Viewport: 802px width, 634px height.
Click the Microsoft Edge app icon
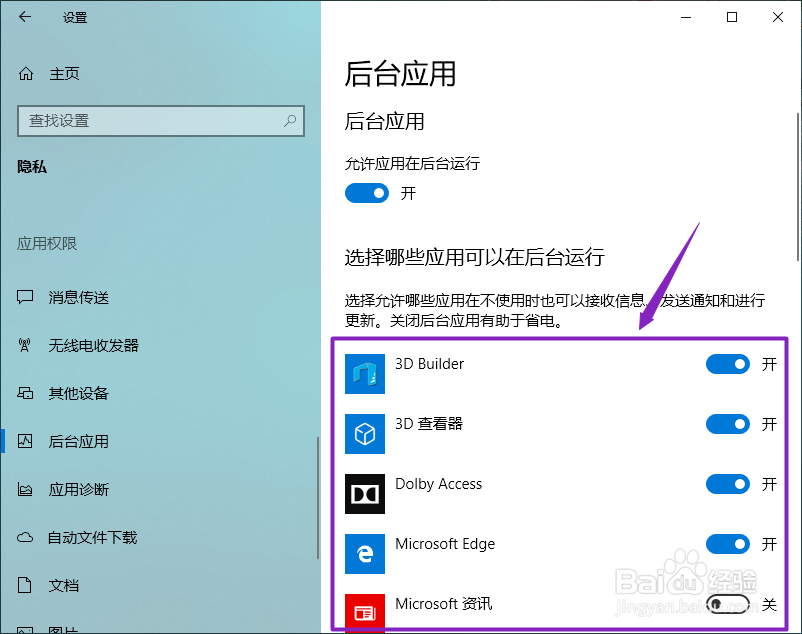[x=365, y=554]
